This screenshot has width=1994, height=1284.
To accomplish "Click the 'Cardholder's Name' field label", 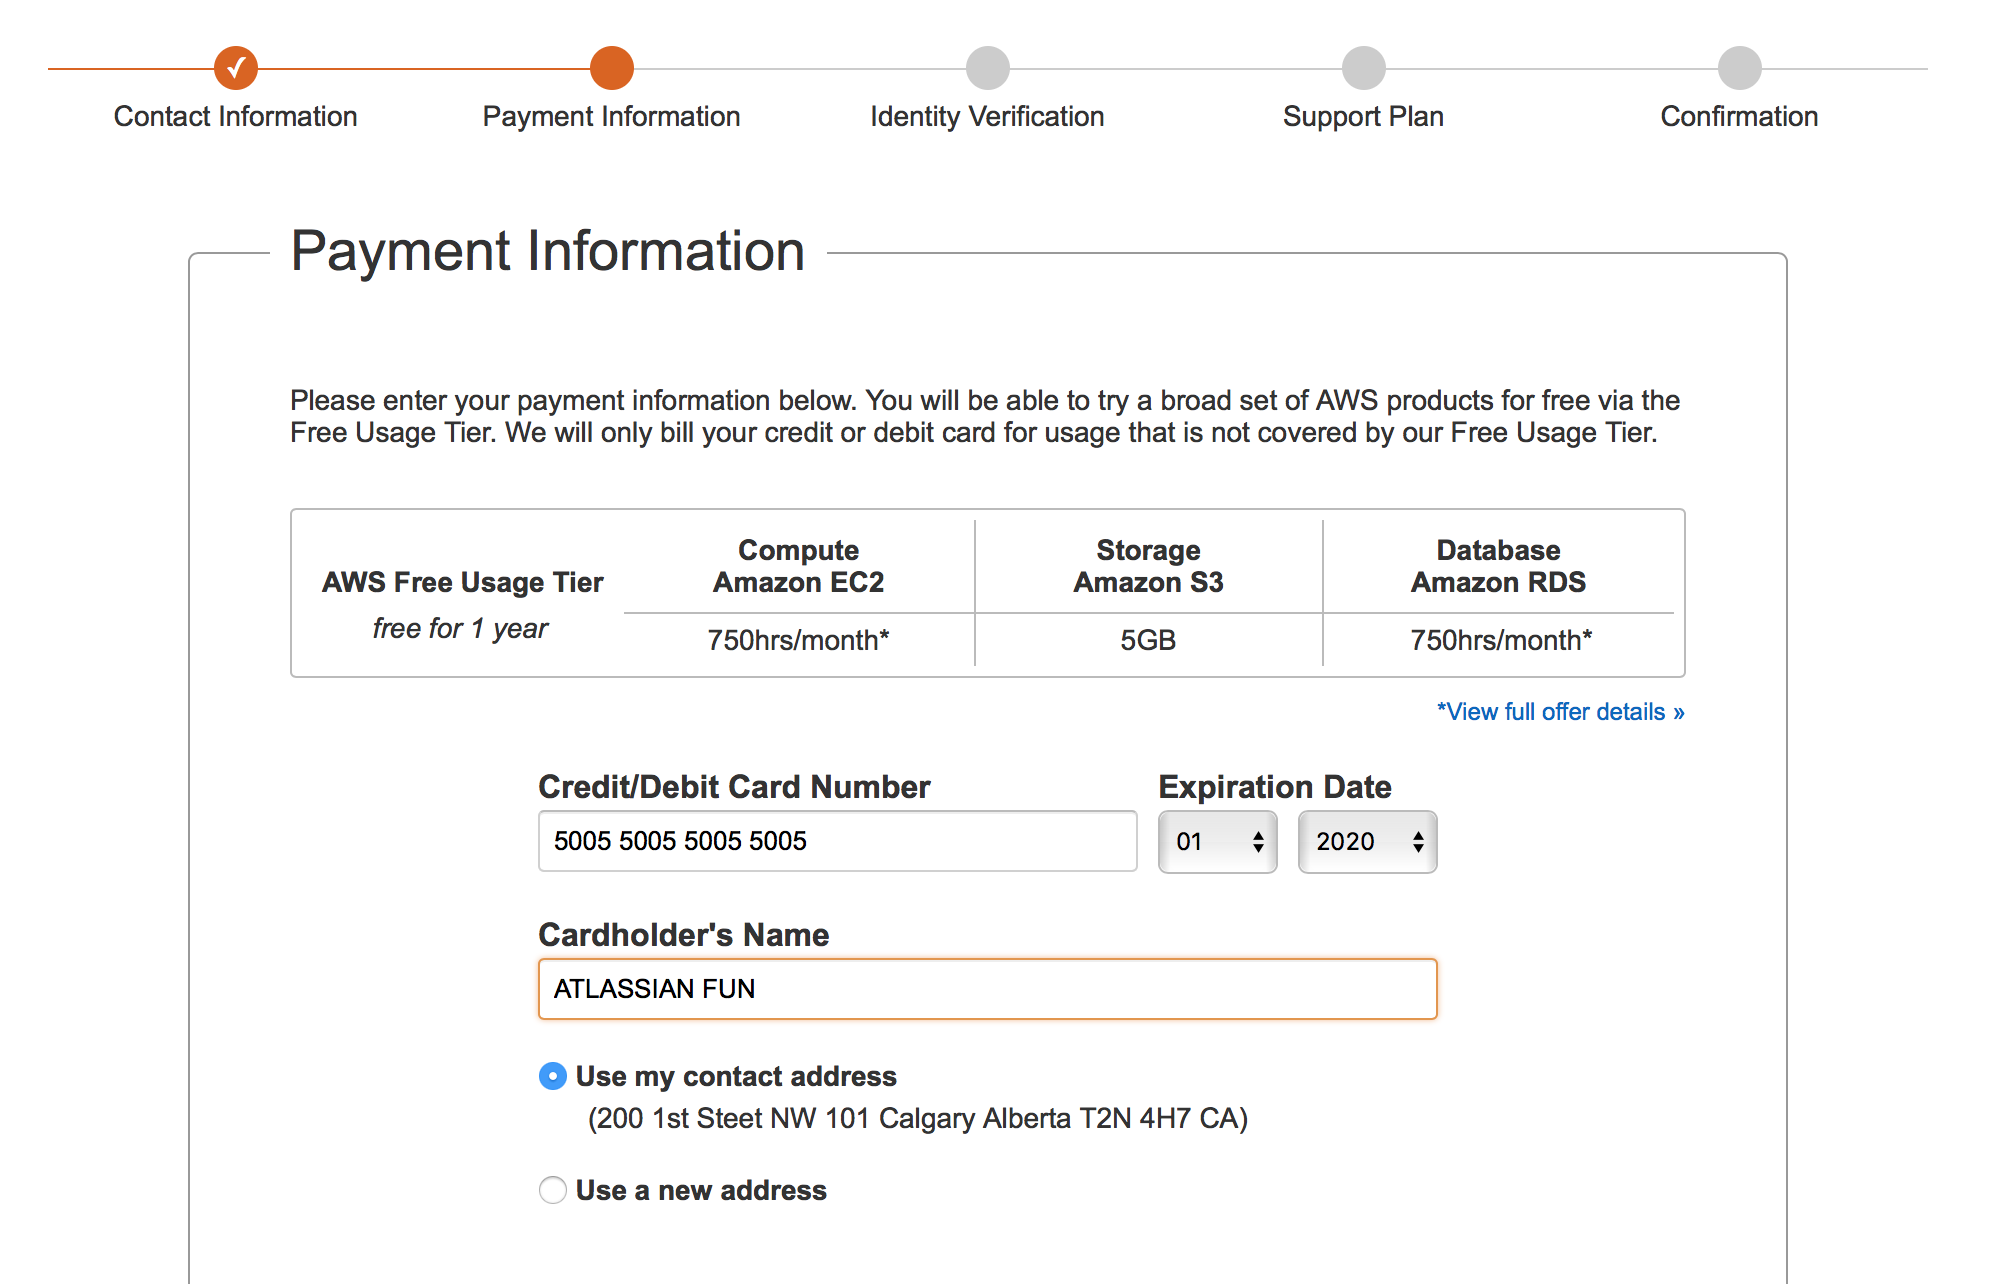I will point(684,935).
